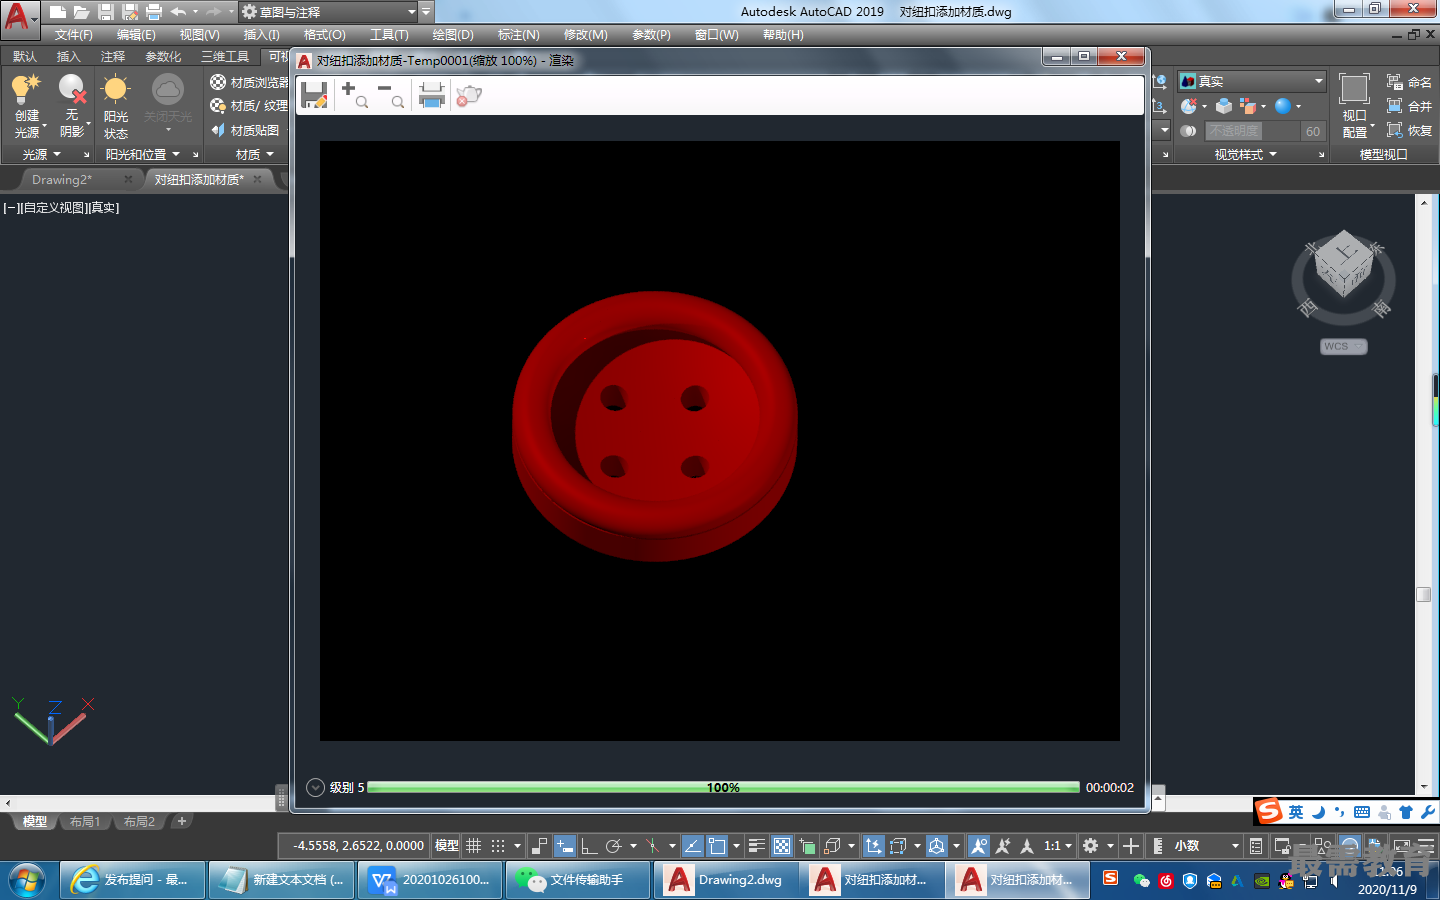Undo the last action in quick access toolbar
This screenshot has width=1440, height=900.
click(178, 12)
